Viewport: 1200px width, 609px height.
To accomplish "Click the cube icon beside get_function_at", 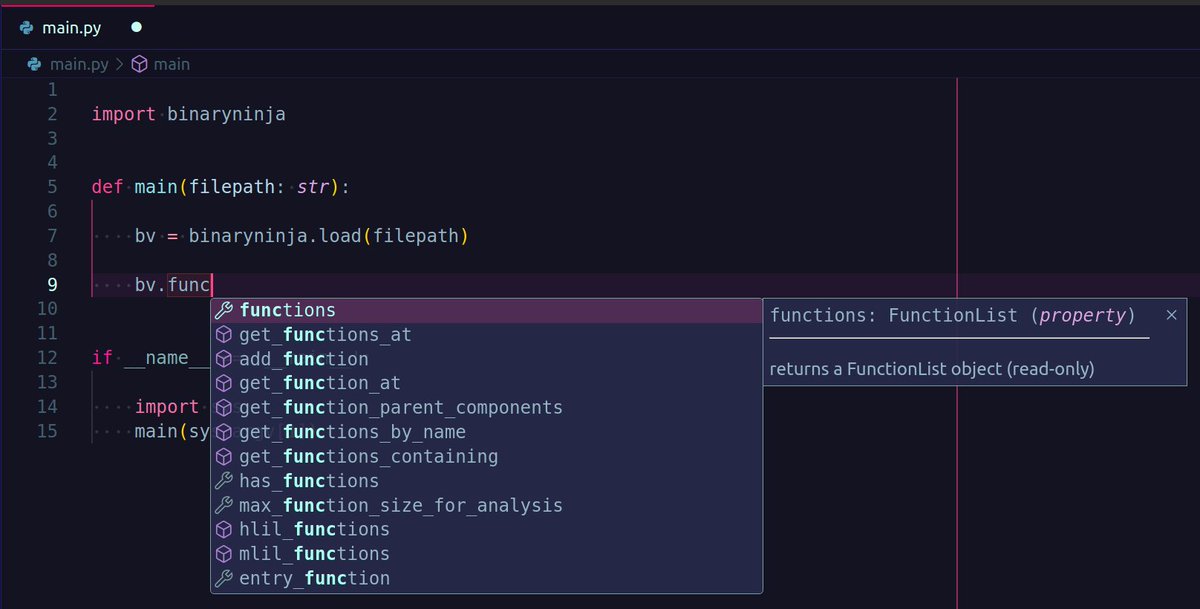I will click(224, 384).
